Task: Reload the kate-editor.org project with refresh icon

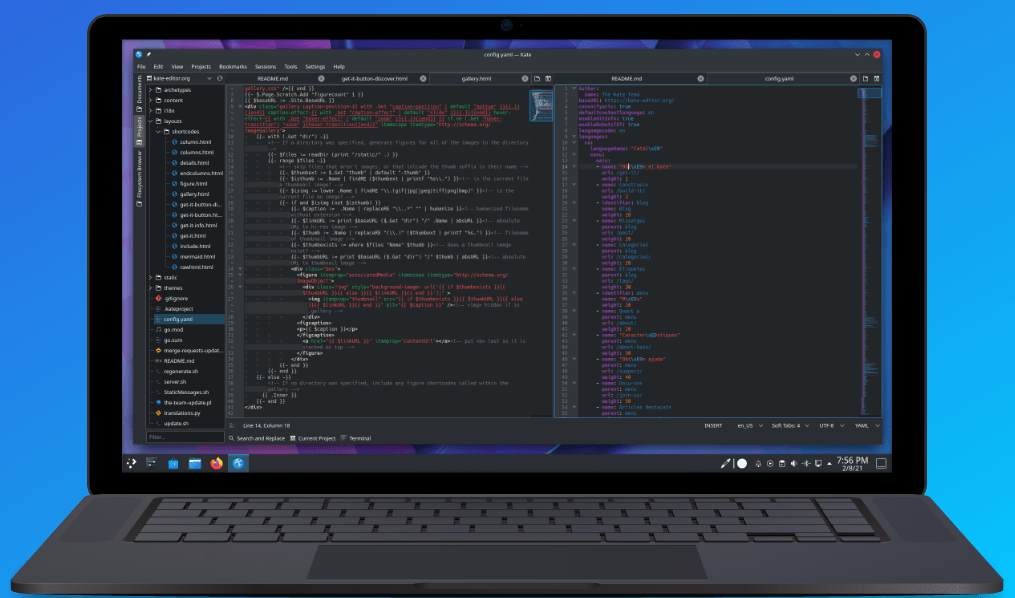Action: 219,78
